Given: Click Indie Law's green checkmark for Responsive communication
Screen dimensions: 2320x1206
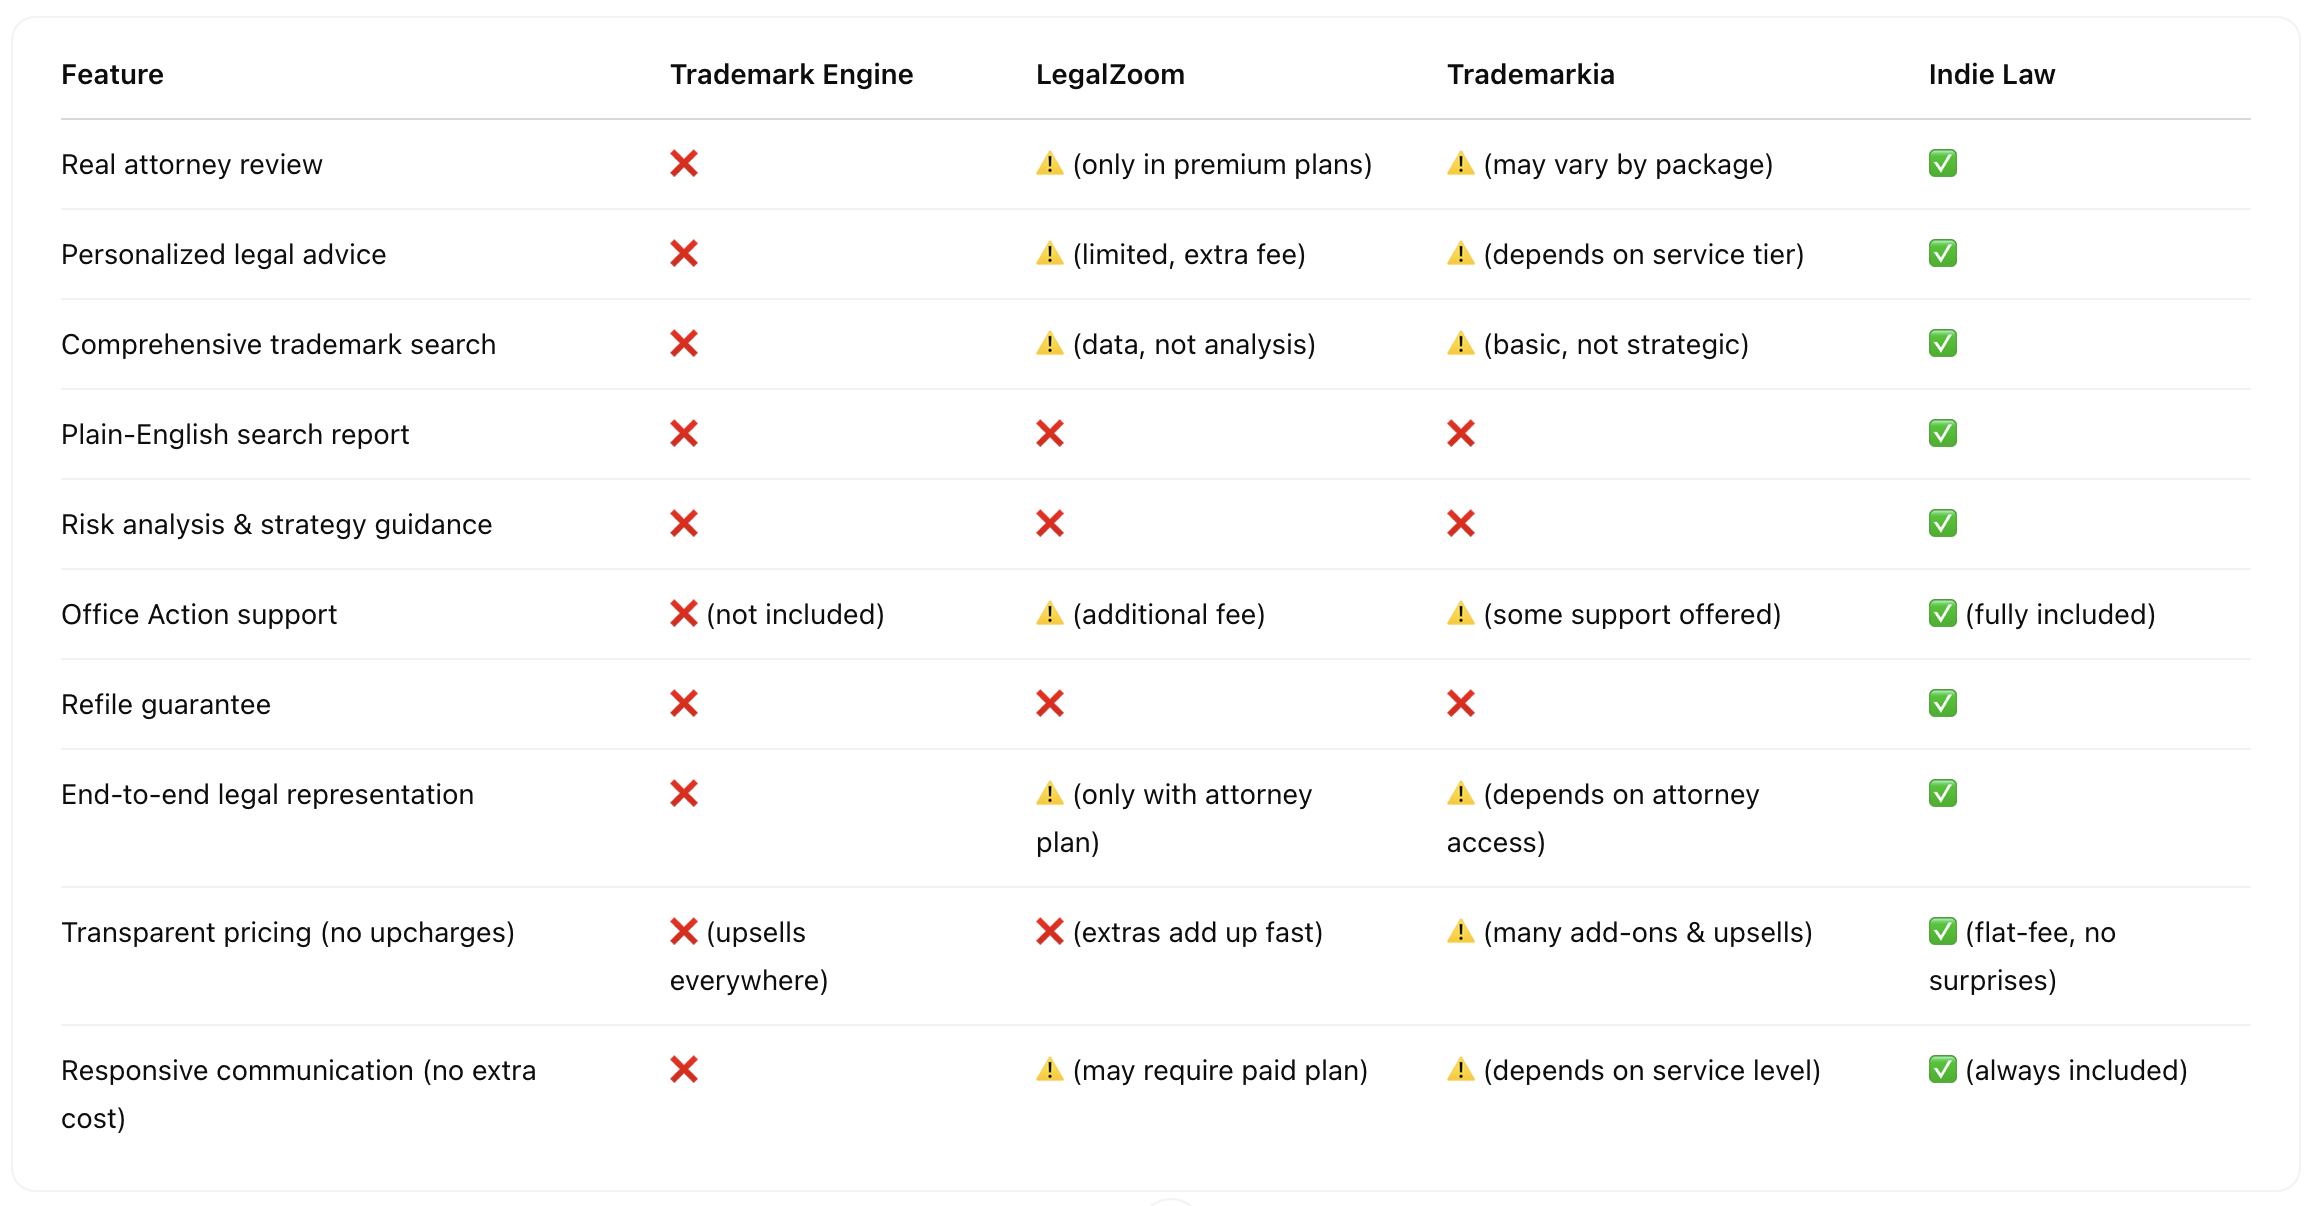Looking at the screenshot, I should (1942, 1069).
